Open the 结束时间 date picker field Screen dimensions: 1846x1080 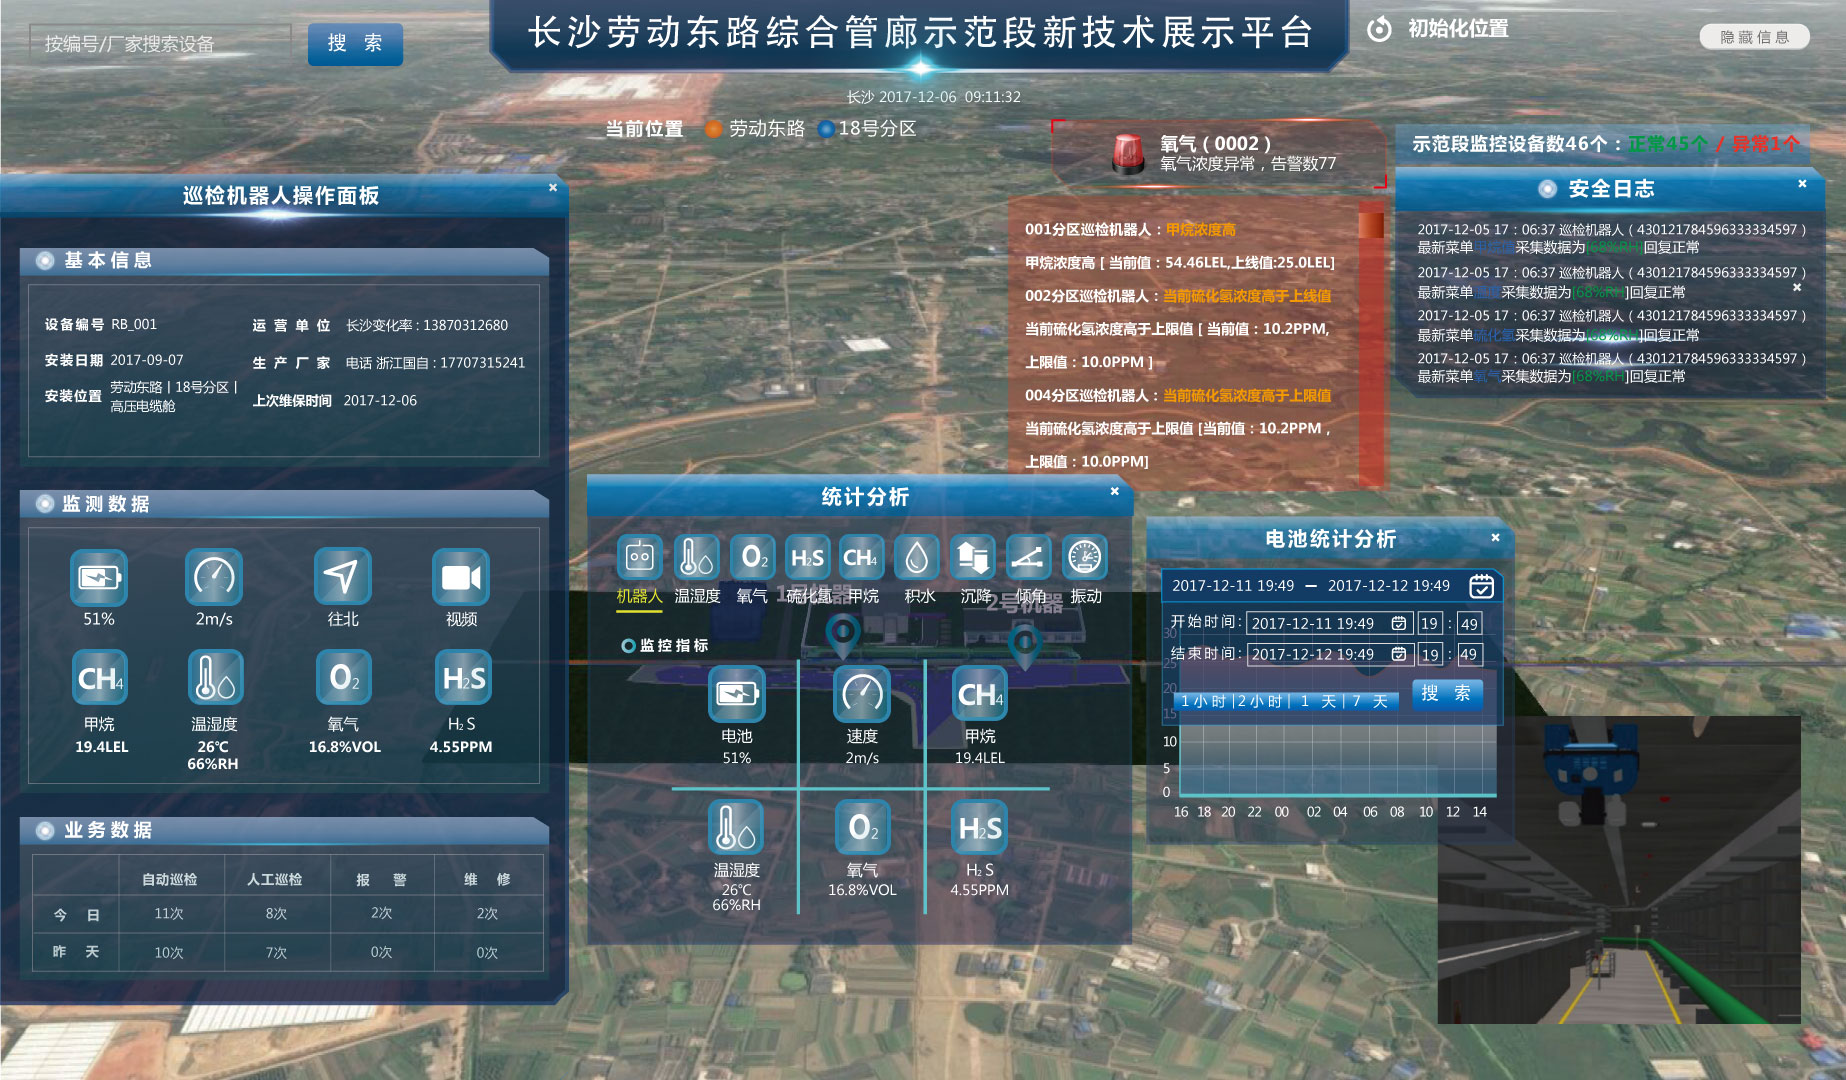point(1328,654)
